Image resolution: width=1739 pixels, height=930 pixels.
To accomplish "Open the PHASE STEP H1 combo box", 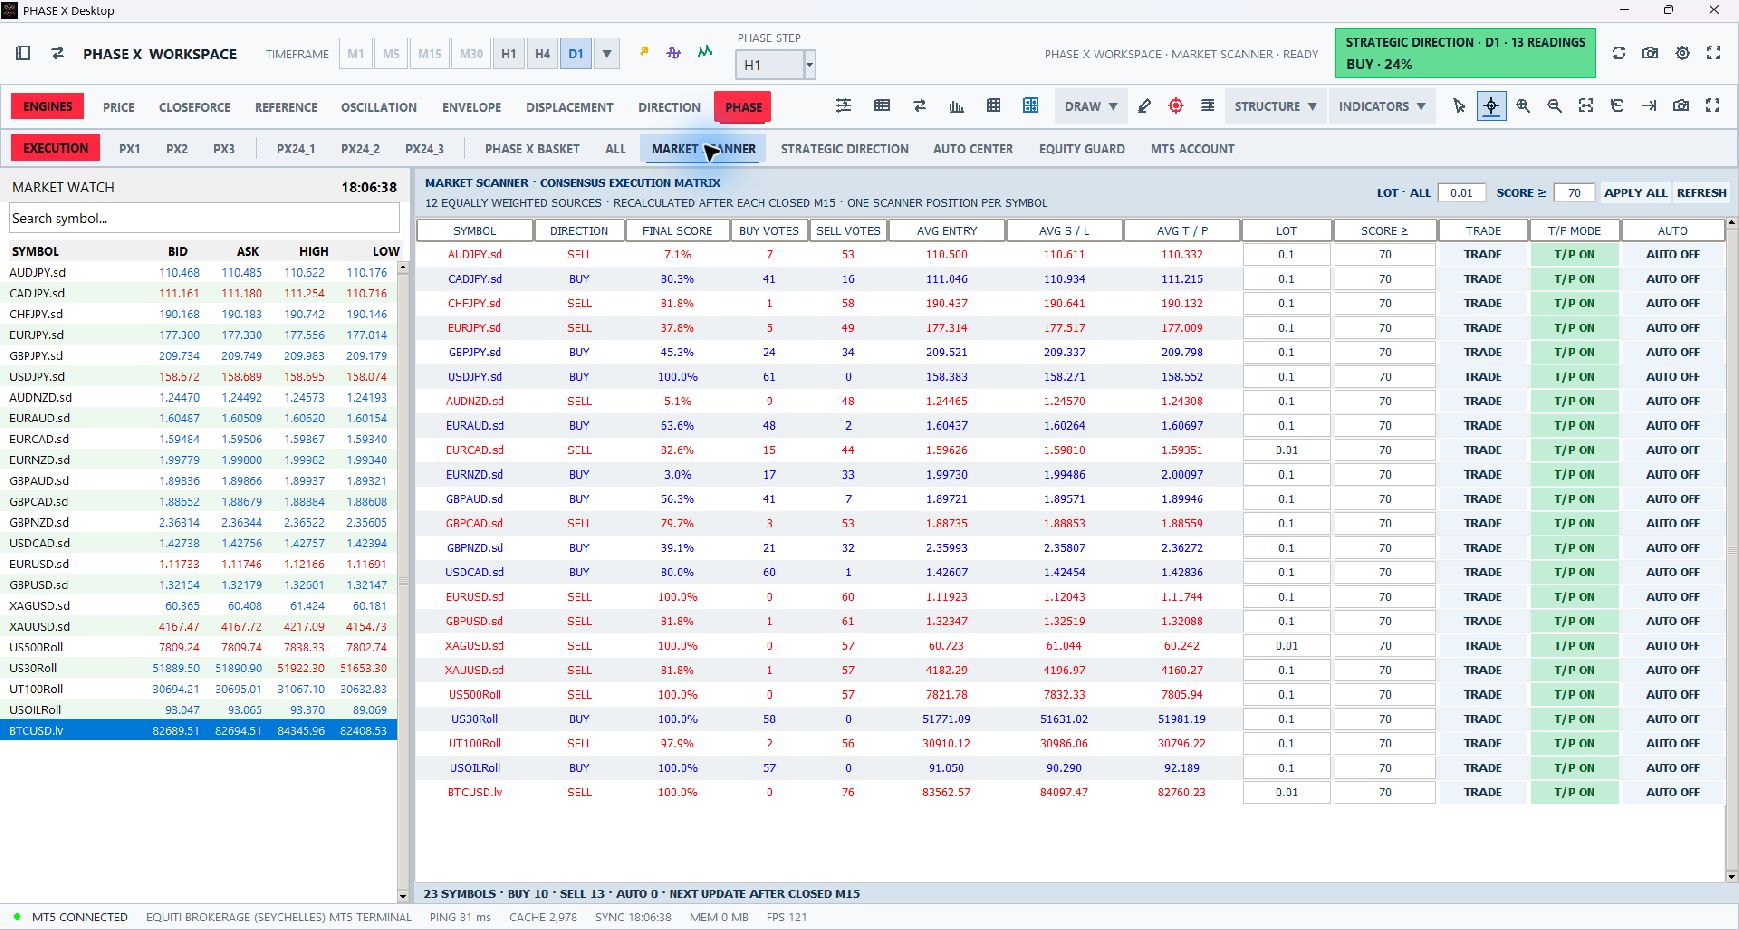I will pyautogui.click(x=775, y=65).
